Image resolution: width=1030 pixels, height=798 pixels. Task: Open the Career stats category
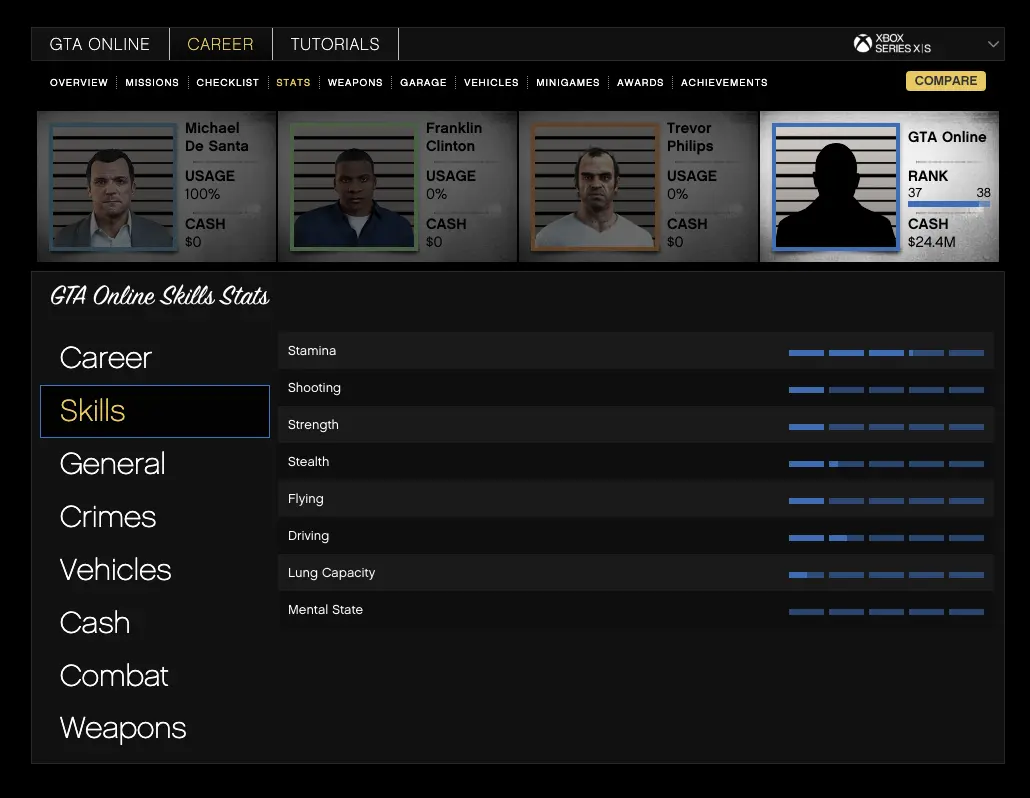pyautogui.click(x=106, y=358)
